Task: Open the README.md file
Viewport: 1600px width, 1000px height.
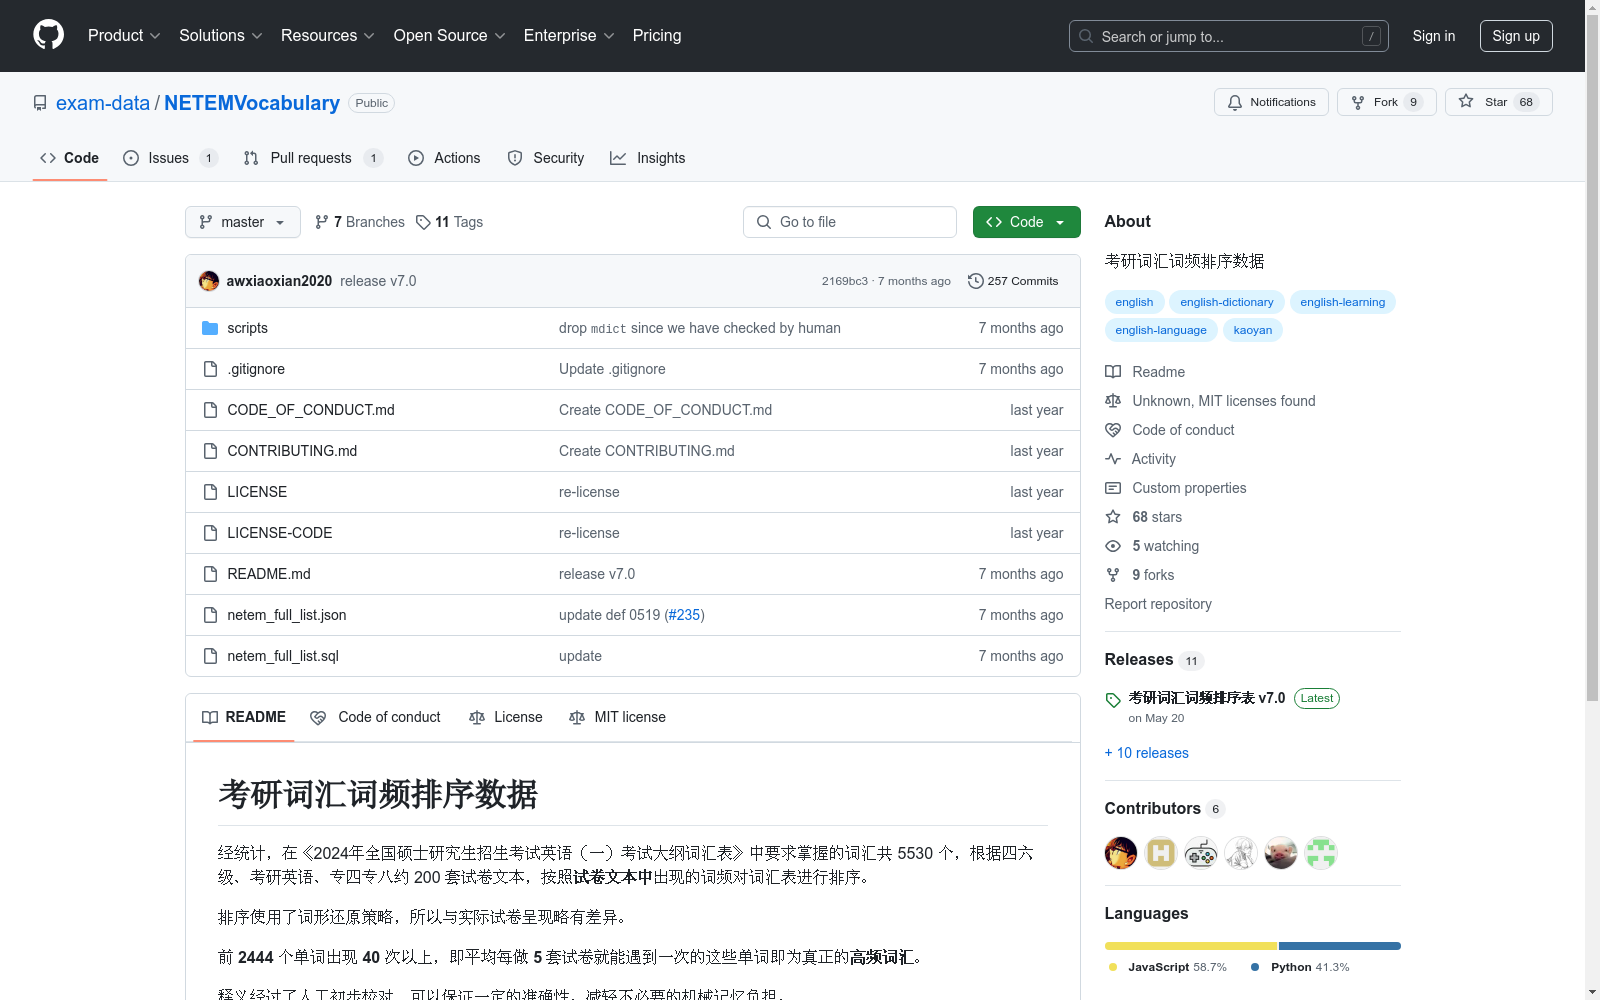Action: point(269,574)
